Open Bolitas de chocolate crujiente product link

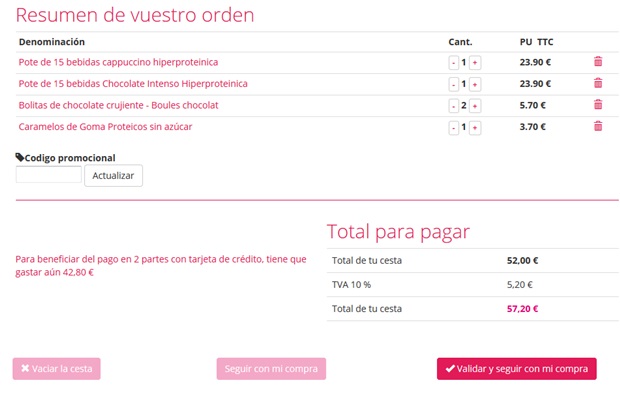click(118, 105)
